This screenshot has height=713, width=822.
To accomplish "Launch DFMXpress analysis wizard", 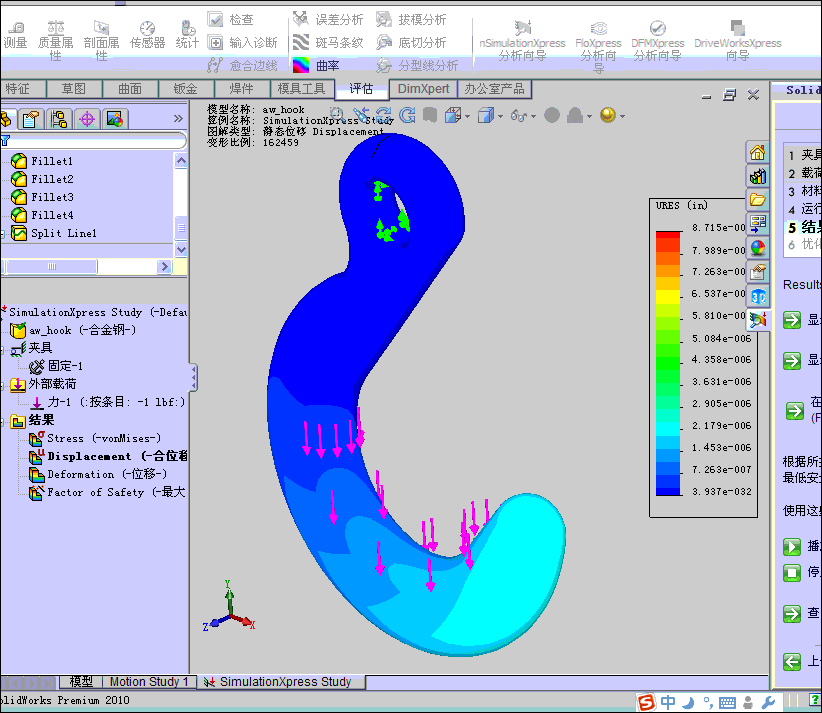I will pyautogui.click(x=657, y=41).
